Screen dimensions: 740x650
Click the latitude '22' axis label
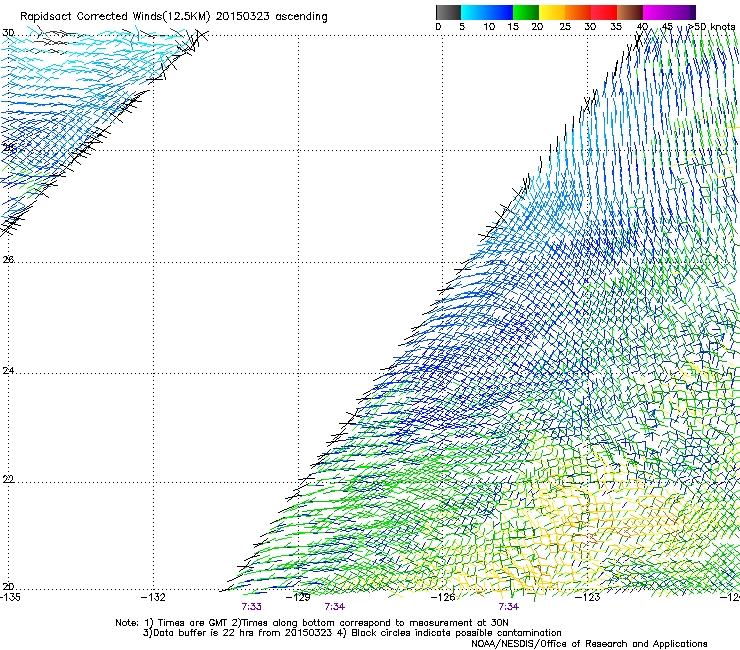(8, 479)
